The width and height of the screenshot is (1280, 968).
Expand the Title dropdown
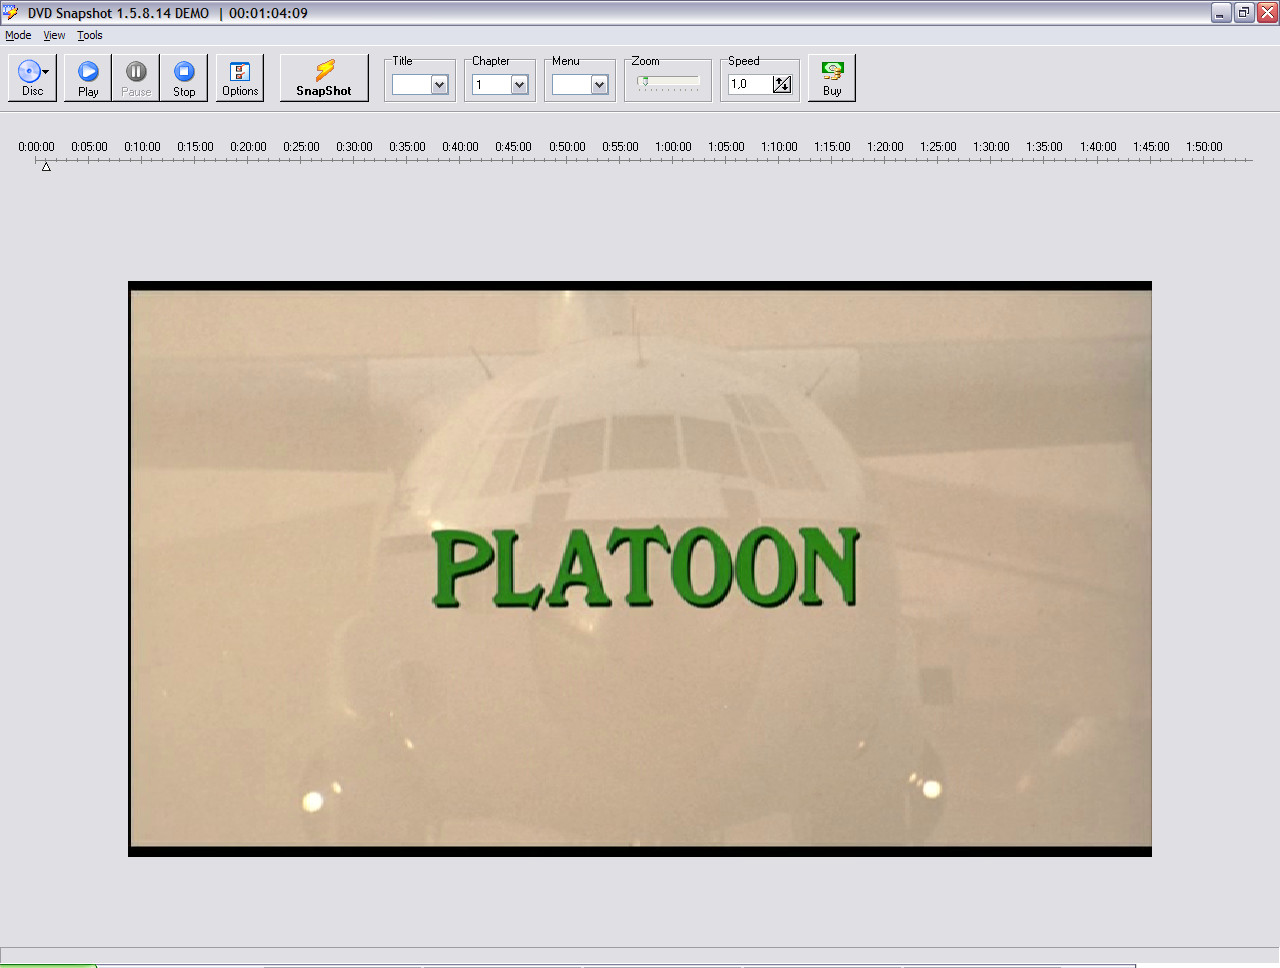point(439,85)
